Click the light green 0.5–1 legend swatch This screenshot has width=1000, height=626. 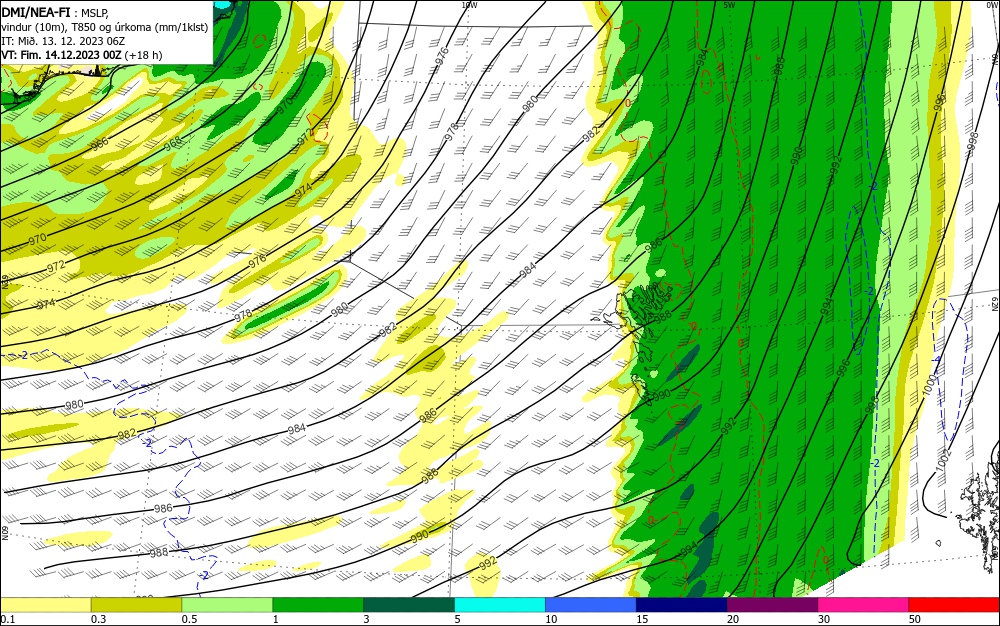[x=227, y=605]
